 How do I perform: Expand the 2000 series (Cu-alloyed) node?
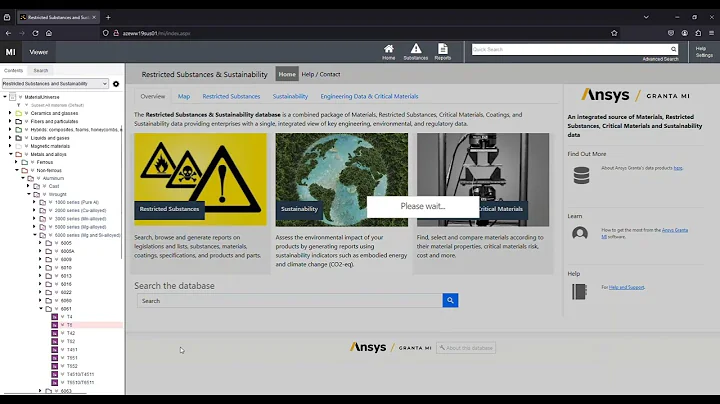pyautogui.click(x=34, y=210)
